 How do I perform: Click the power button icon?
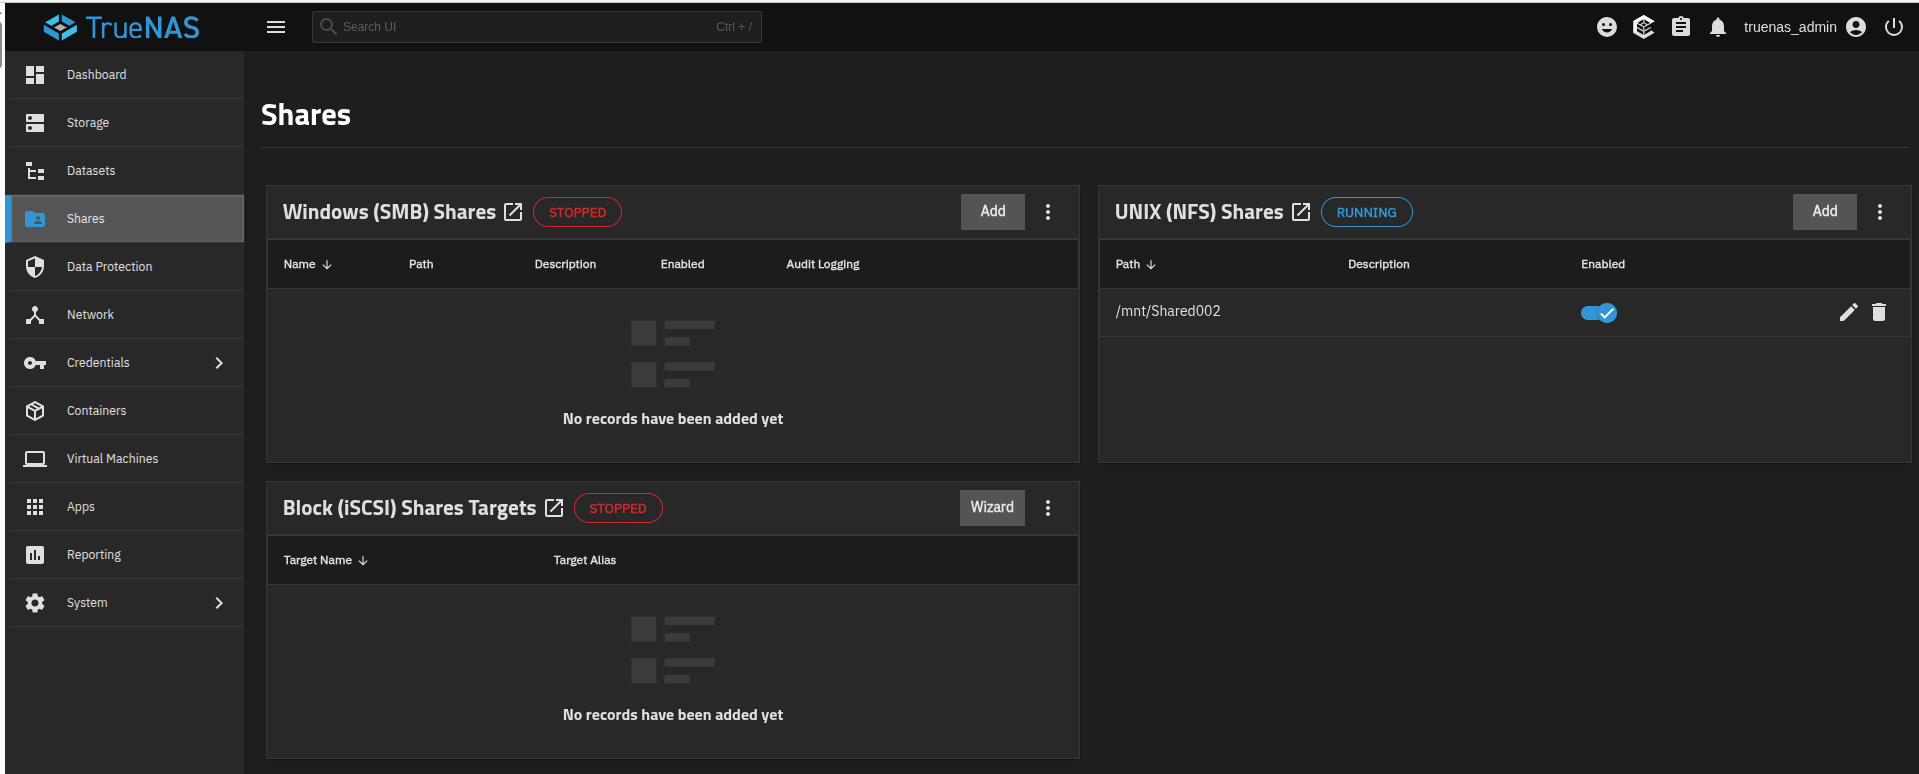click(x=1893, y=27)
